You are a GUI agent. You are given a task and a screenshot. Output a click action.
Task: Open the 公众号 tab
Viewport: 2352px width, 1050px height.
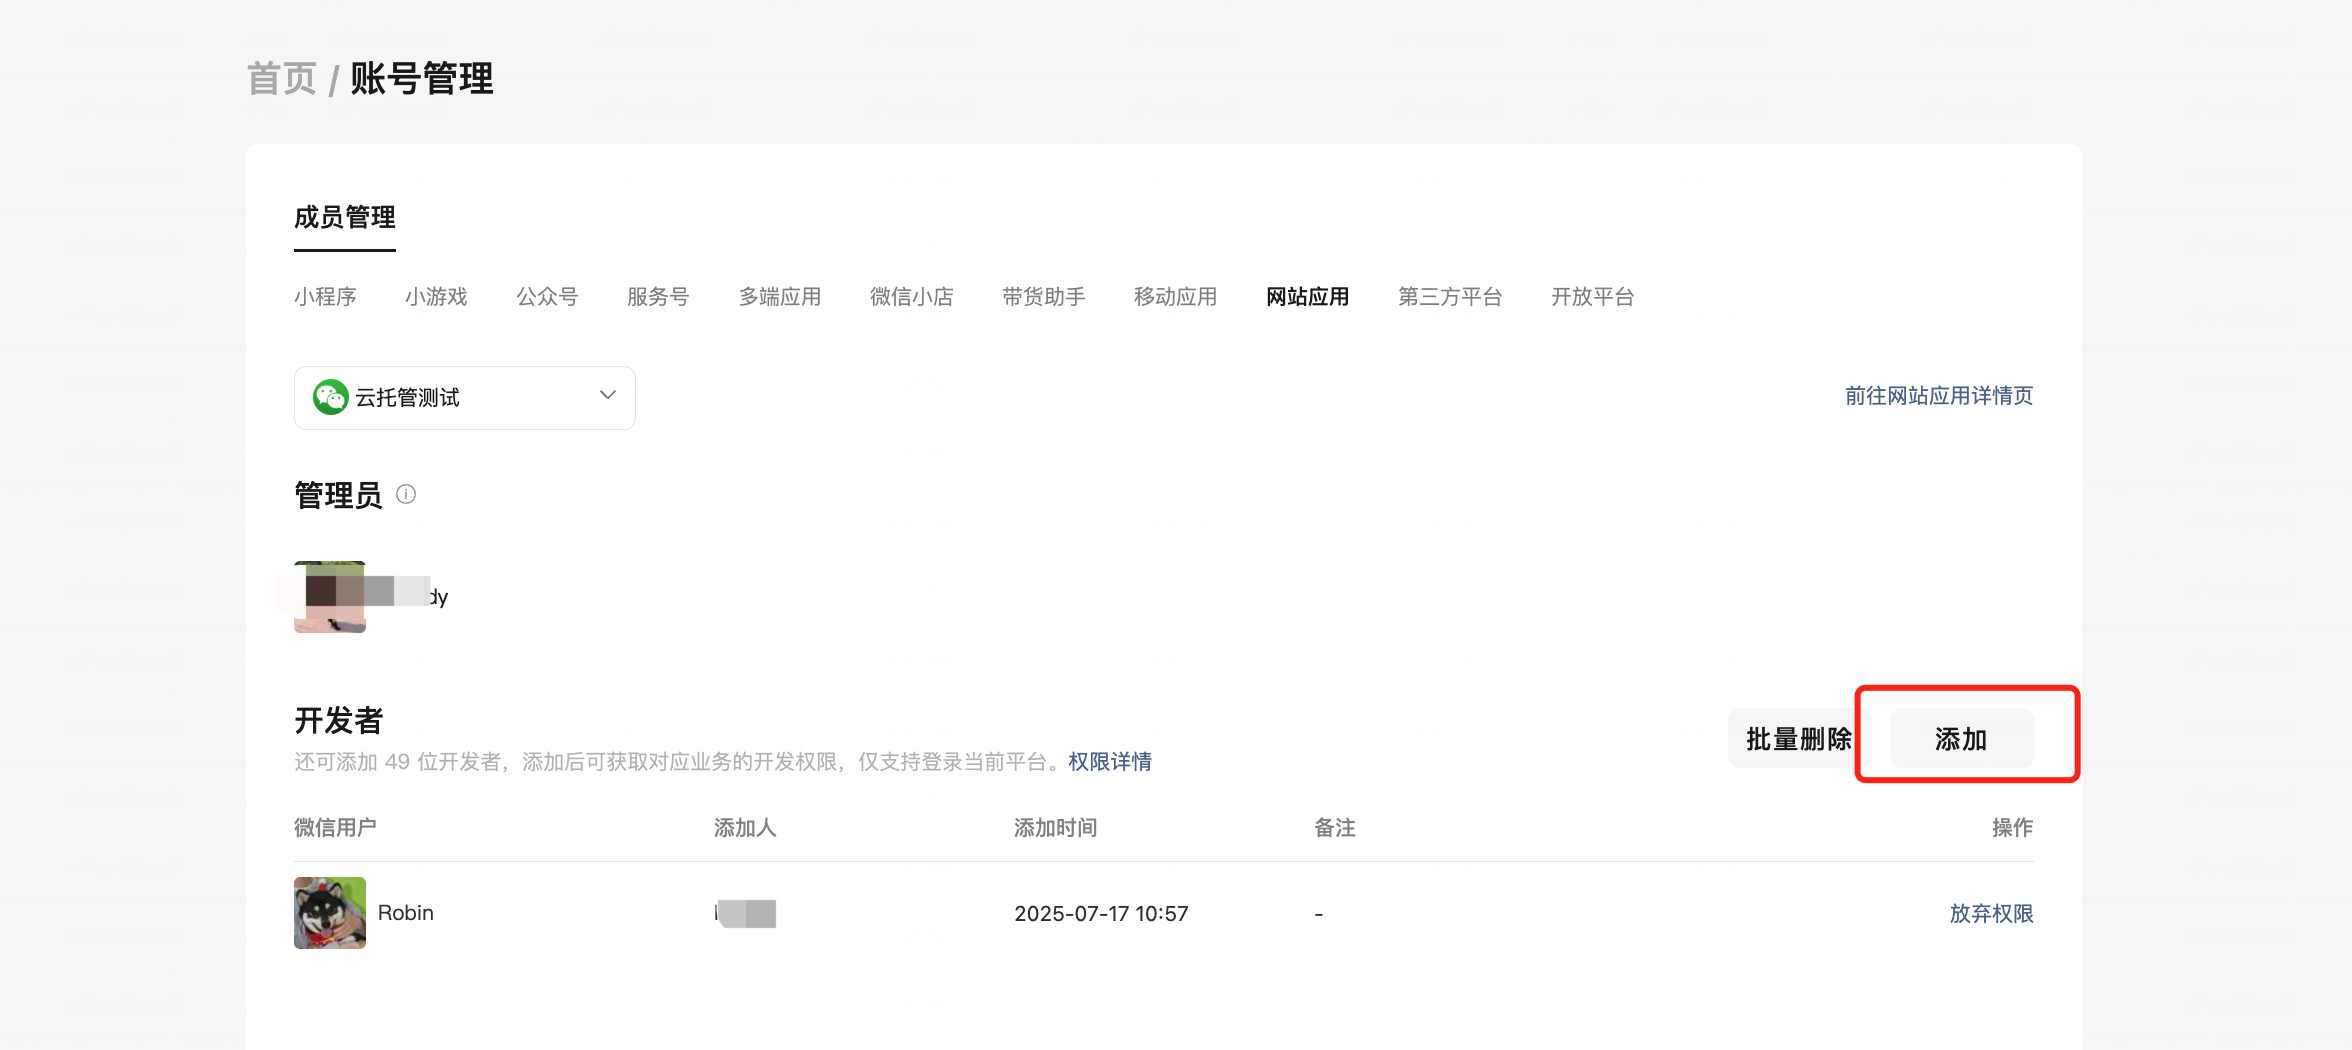(x=547, y=297)
